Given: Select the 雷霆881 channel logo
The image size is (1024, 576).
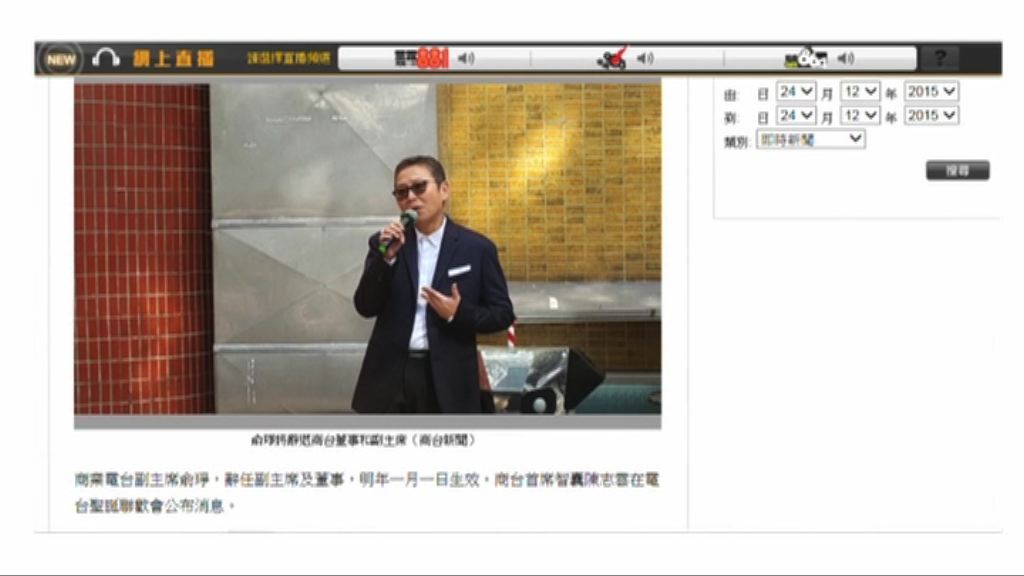Looking at the screenshot, I should pos(420,57).
